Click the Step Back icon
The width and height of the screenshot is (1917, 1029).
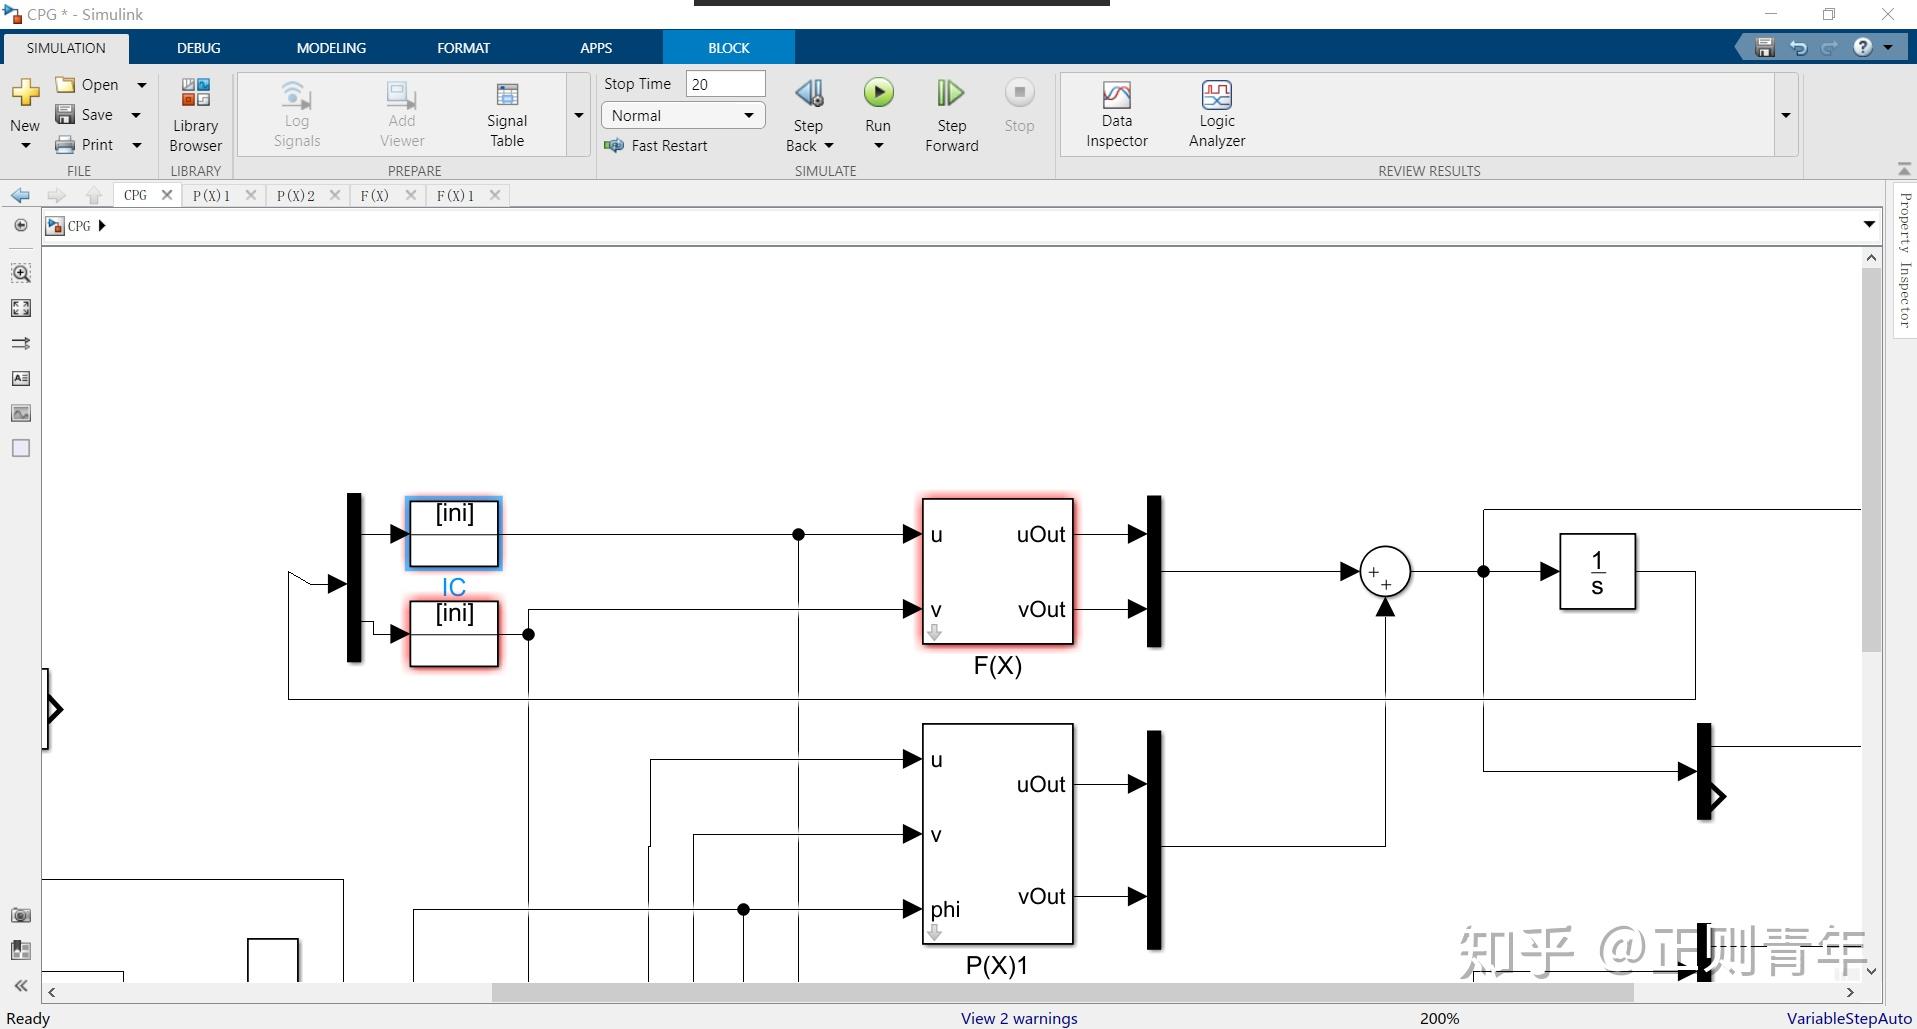click(809, 93)
